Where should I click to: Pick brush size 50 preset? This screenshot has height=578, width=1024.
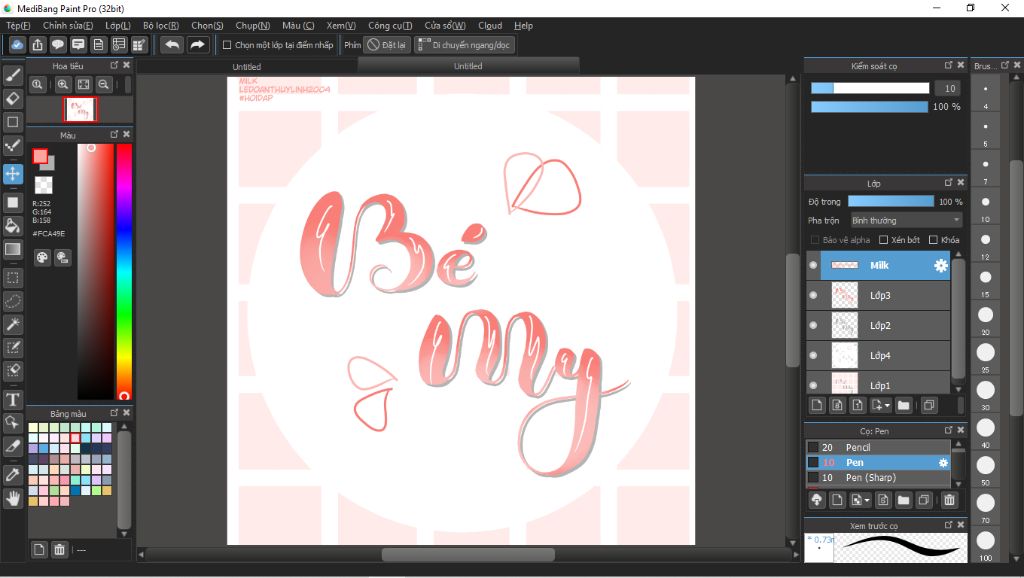pos(985,466)
